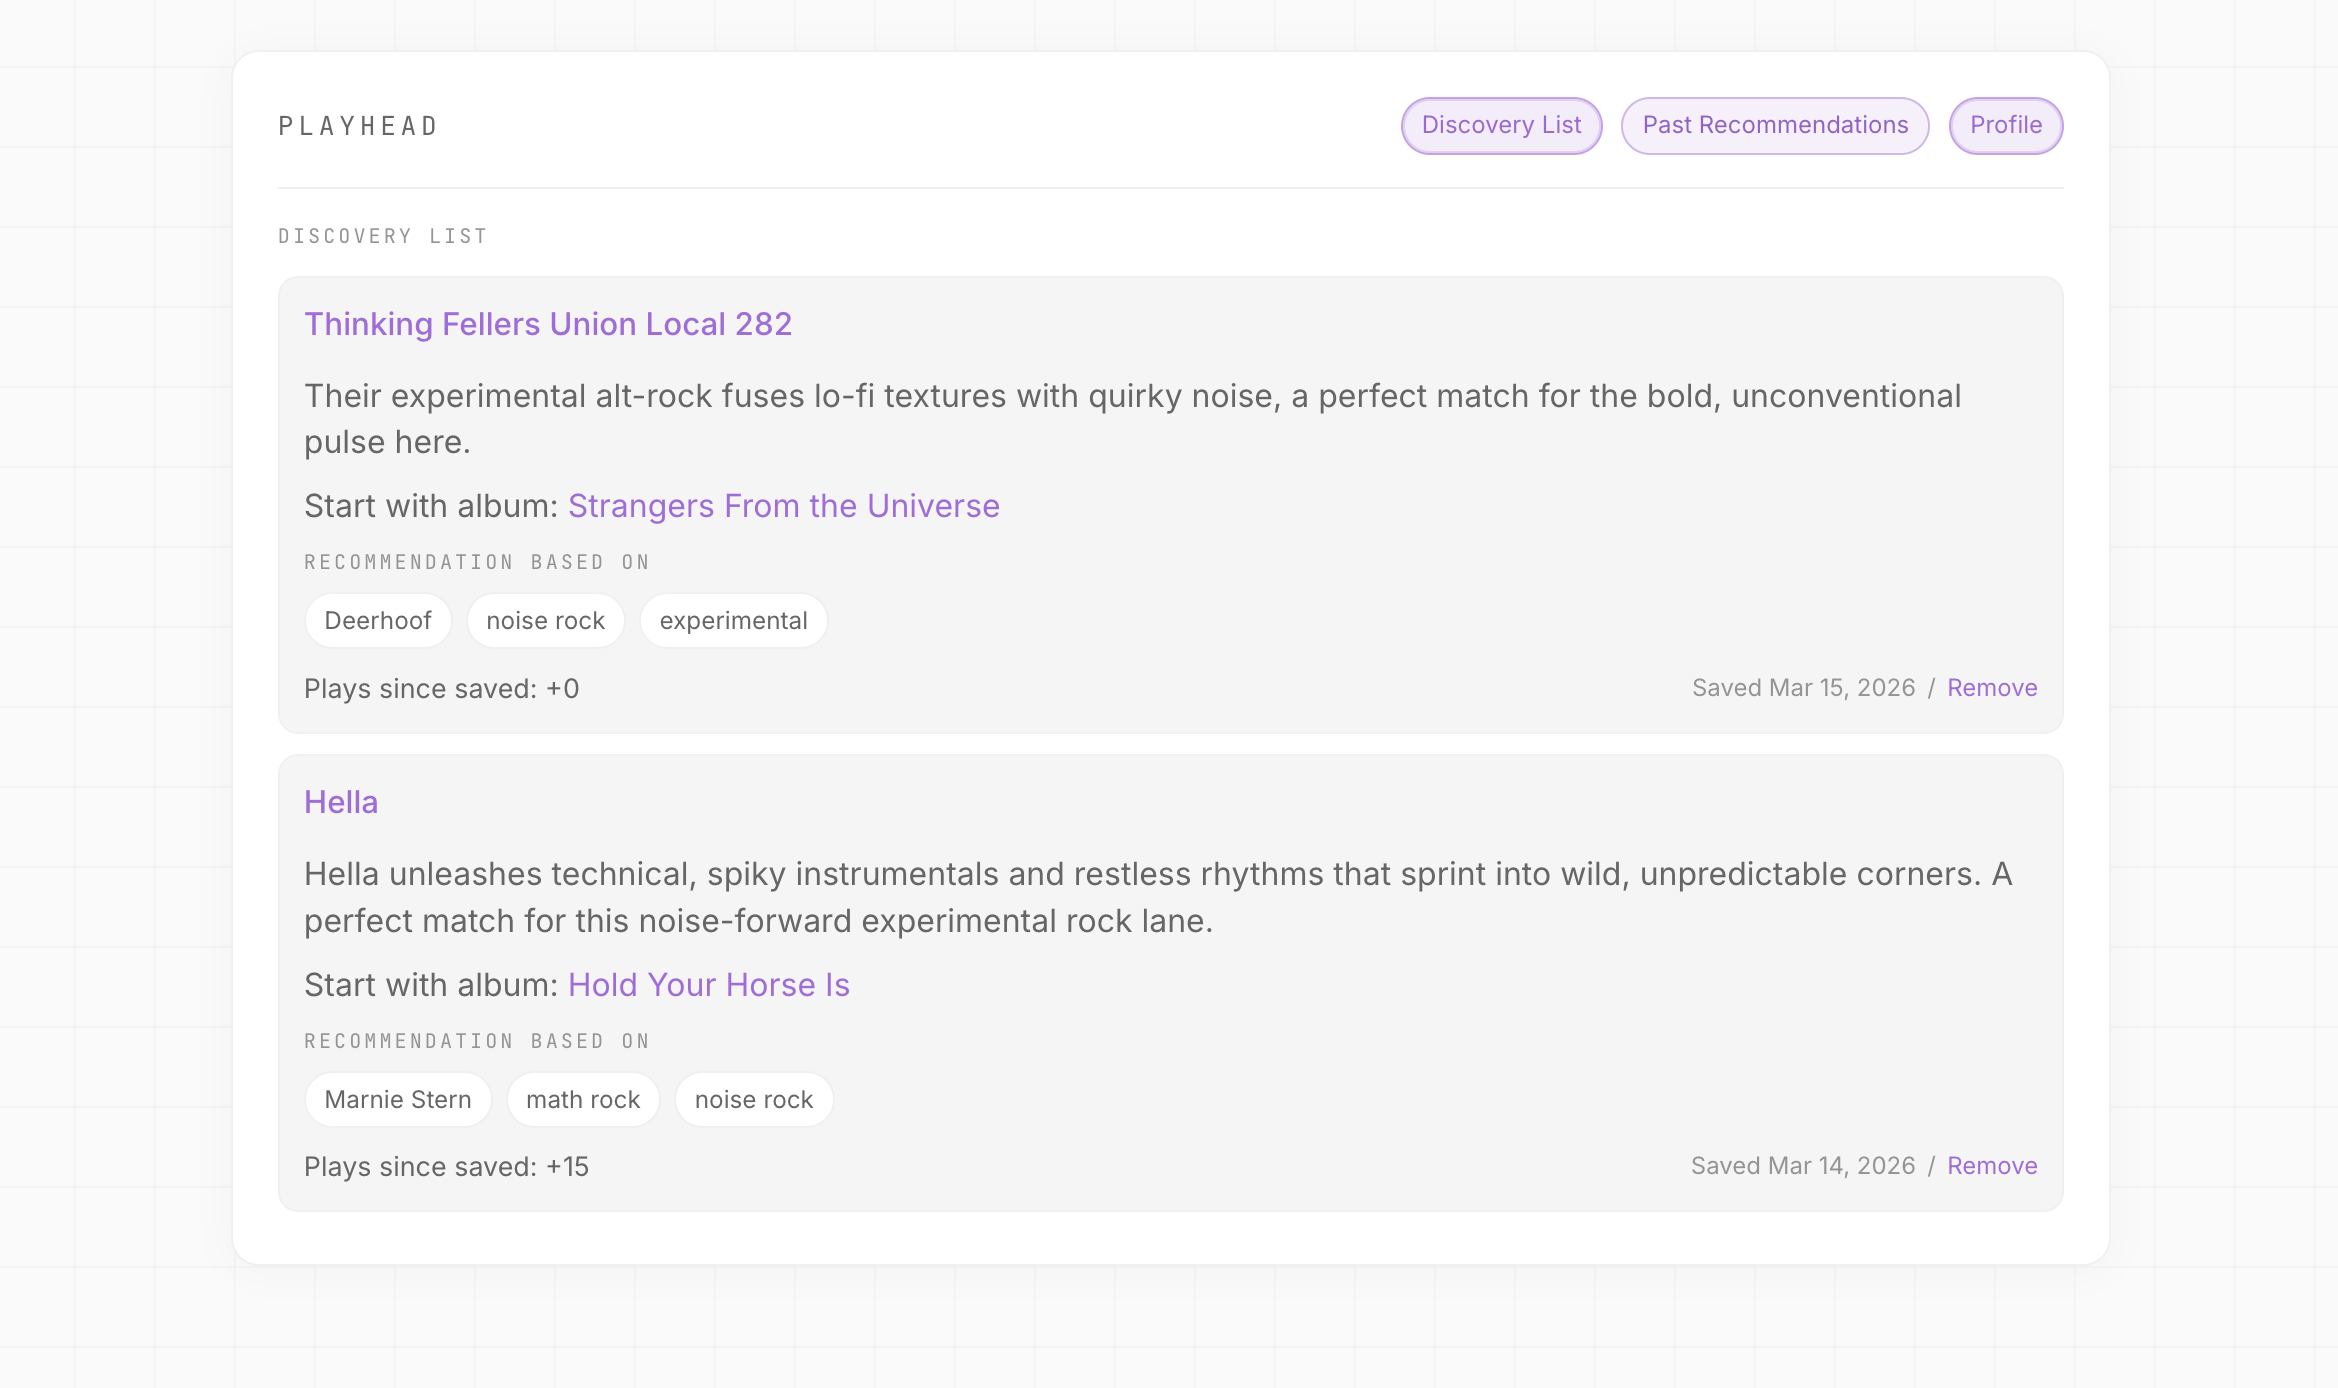
Task: Open the Thinking Fellers Union Local 282 artist page
Action: (548, 324)
